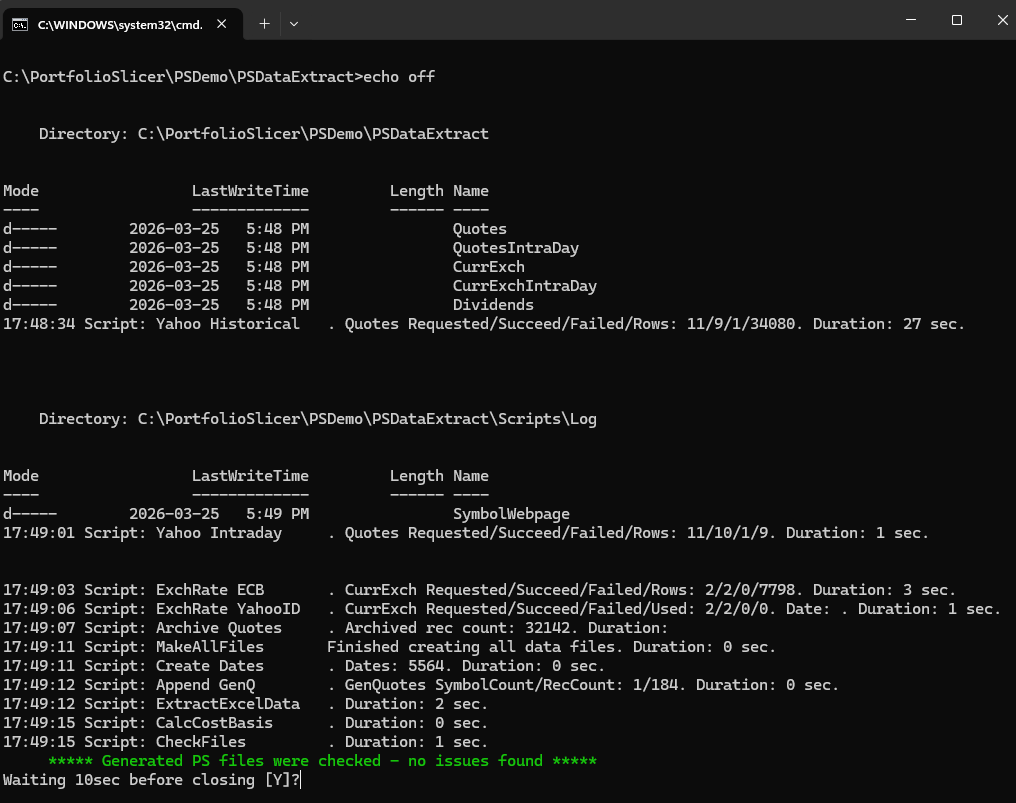
Task: Click the CurrExch directory line
Action: coord(488,266)
